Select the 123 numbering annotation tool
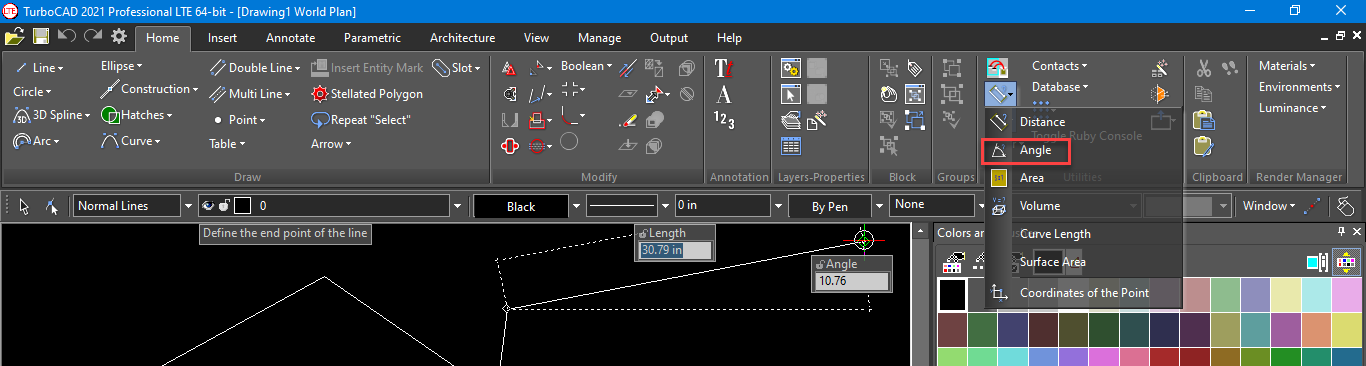This screenshot has width=1366, height=366. tap(724, 121)
